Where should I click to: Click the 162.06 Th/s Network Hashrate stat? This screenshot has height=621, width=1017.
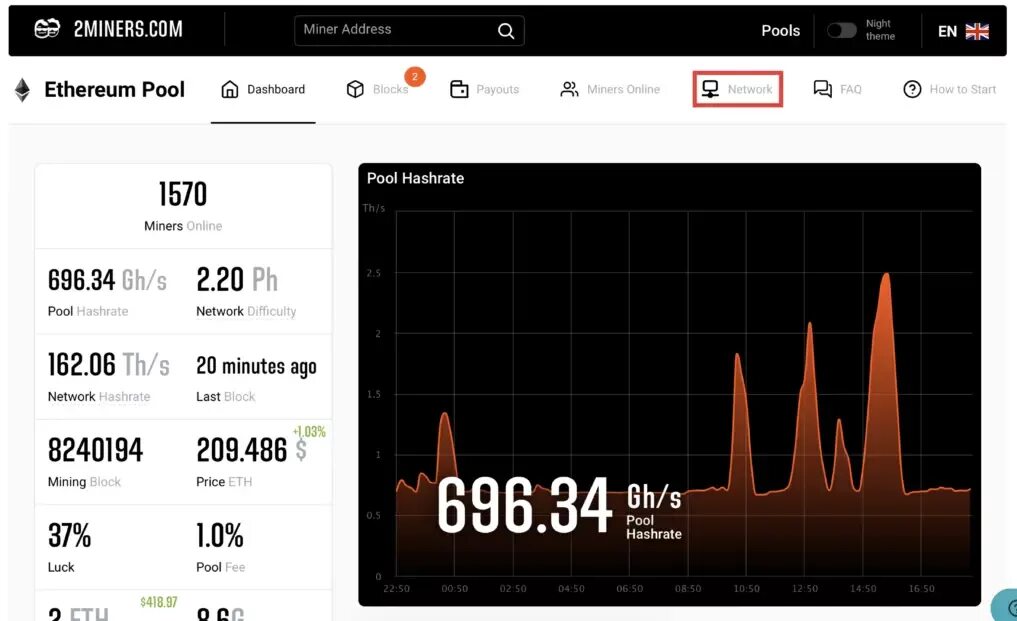tap(109, 376)
